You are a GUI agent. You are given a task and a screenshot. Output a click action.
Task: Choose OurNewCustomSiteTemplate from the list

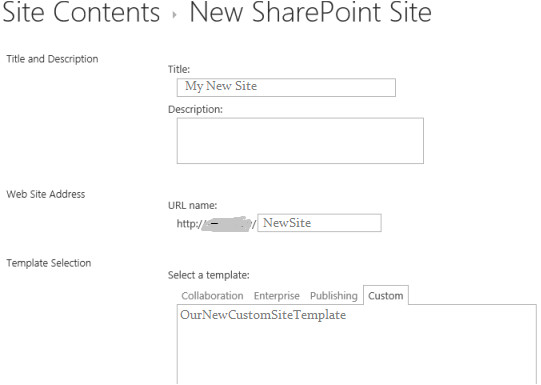coord(263,315)
